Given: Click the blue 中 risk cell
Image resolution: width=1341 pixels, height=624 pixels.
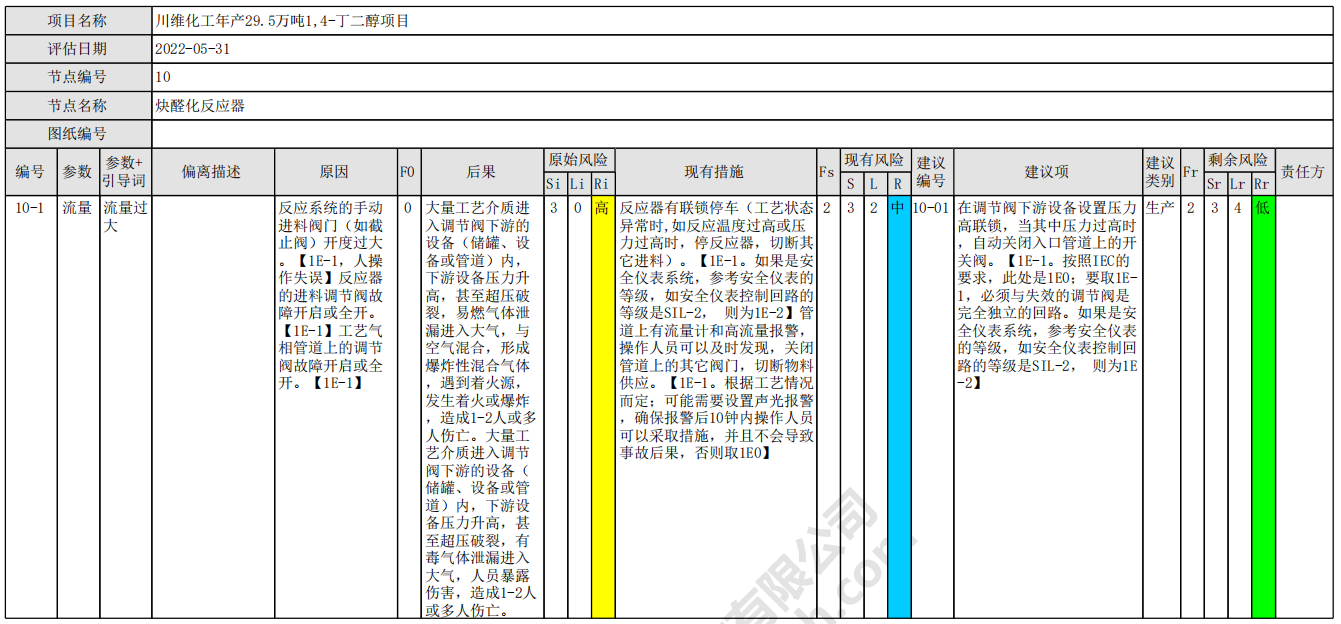Looking at the screenshot, I should pyautogui.click(x=898, y=407).
